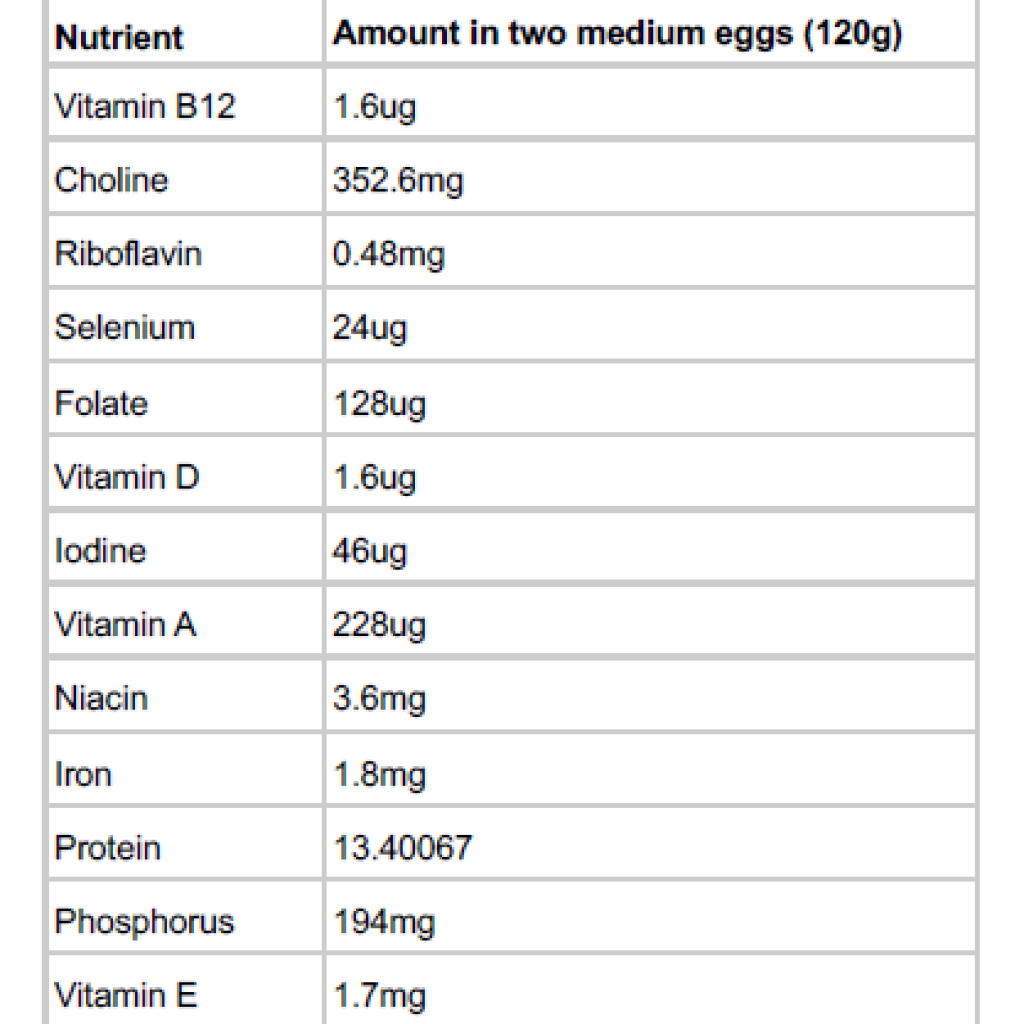The image size is (1024, 1024).
Task: Click the 0.48mg amount cell
Action: (388, 254)
